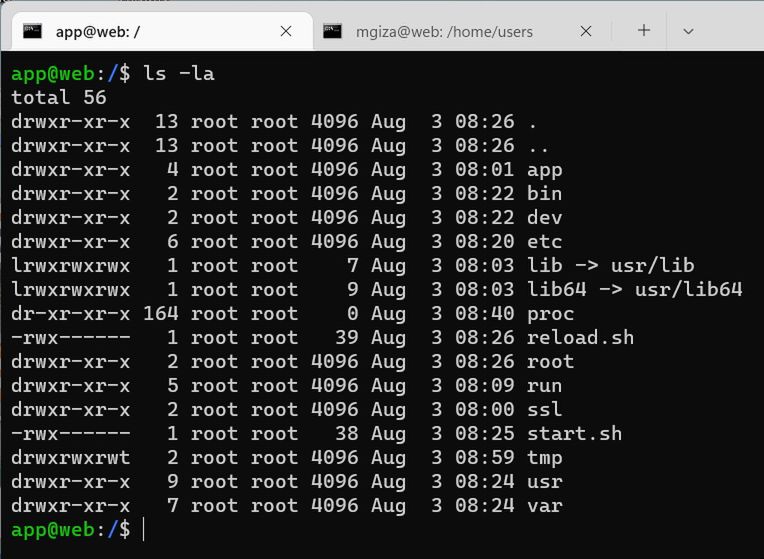Click the cursor at bottom prompt
Viewport: 764px width, 559px height.
144,530
